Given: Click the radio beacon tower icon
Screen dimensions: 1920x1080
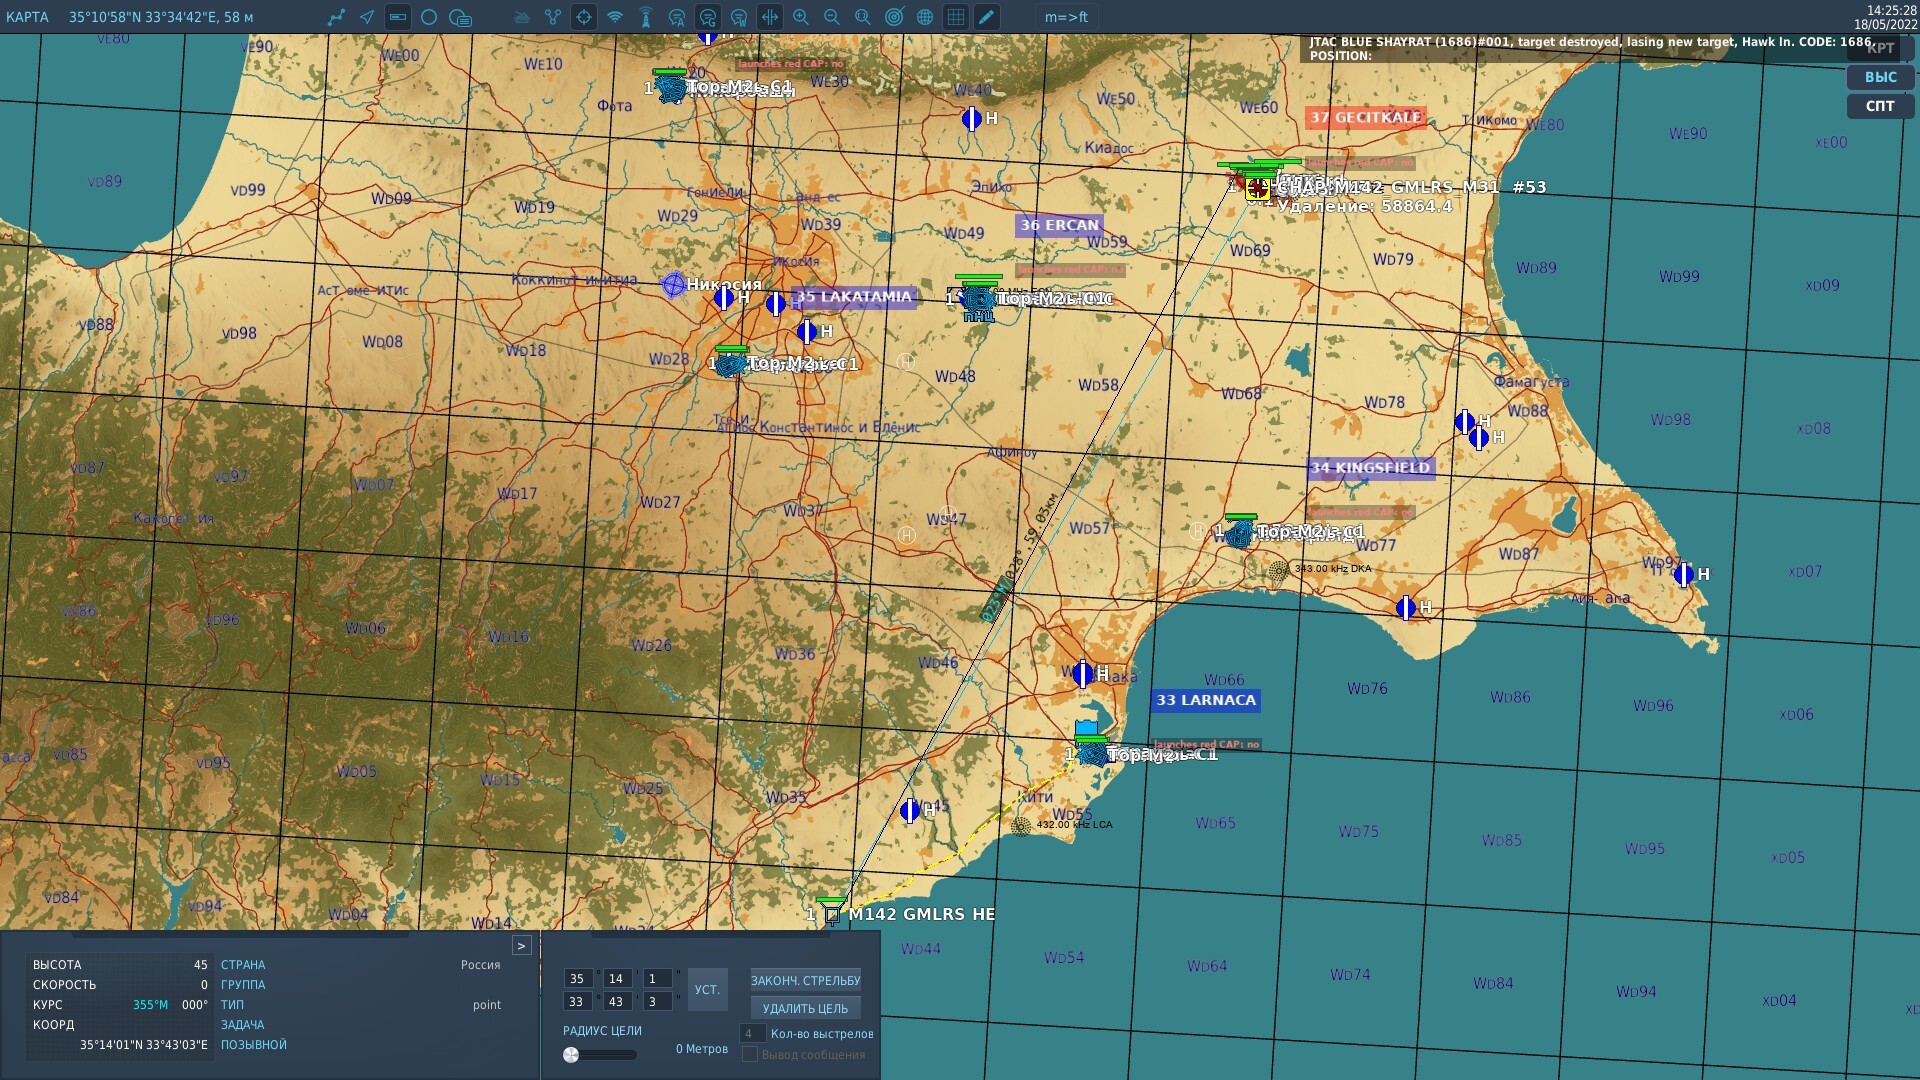Looking at the screenshot, I should [x=646, y=17].
